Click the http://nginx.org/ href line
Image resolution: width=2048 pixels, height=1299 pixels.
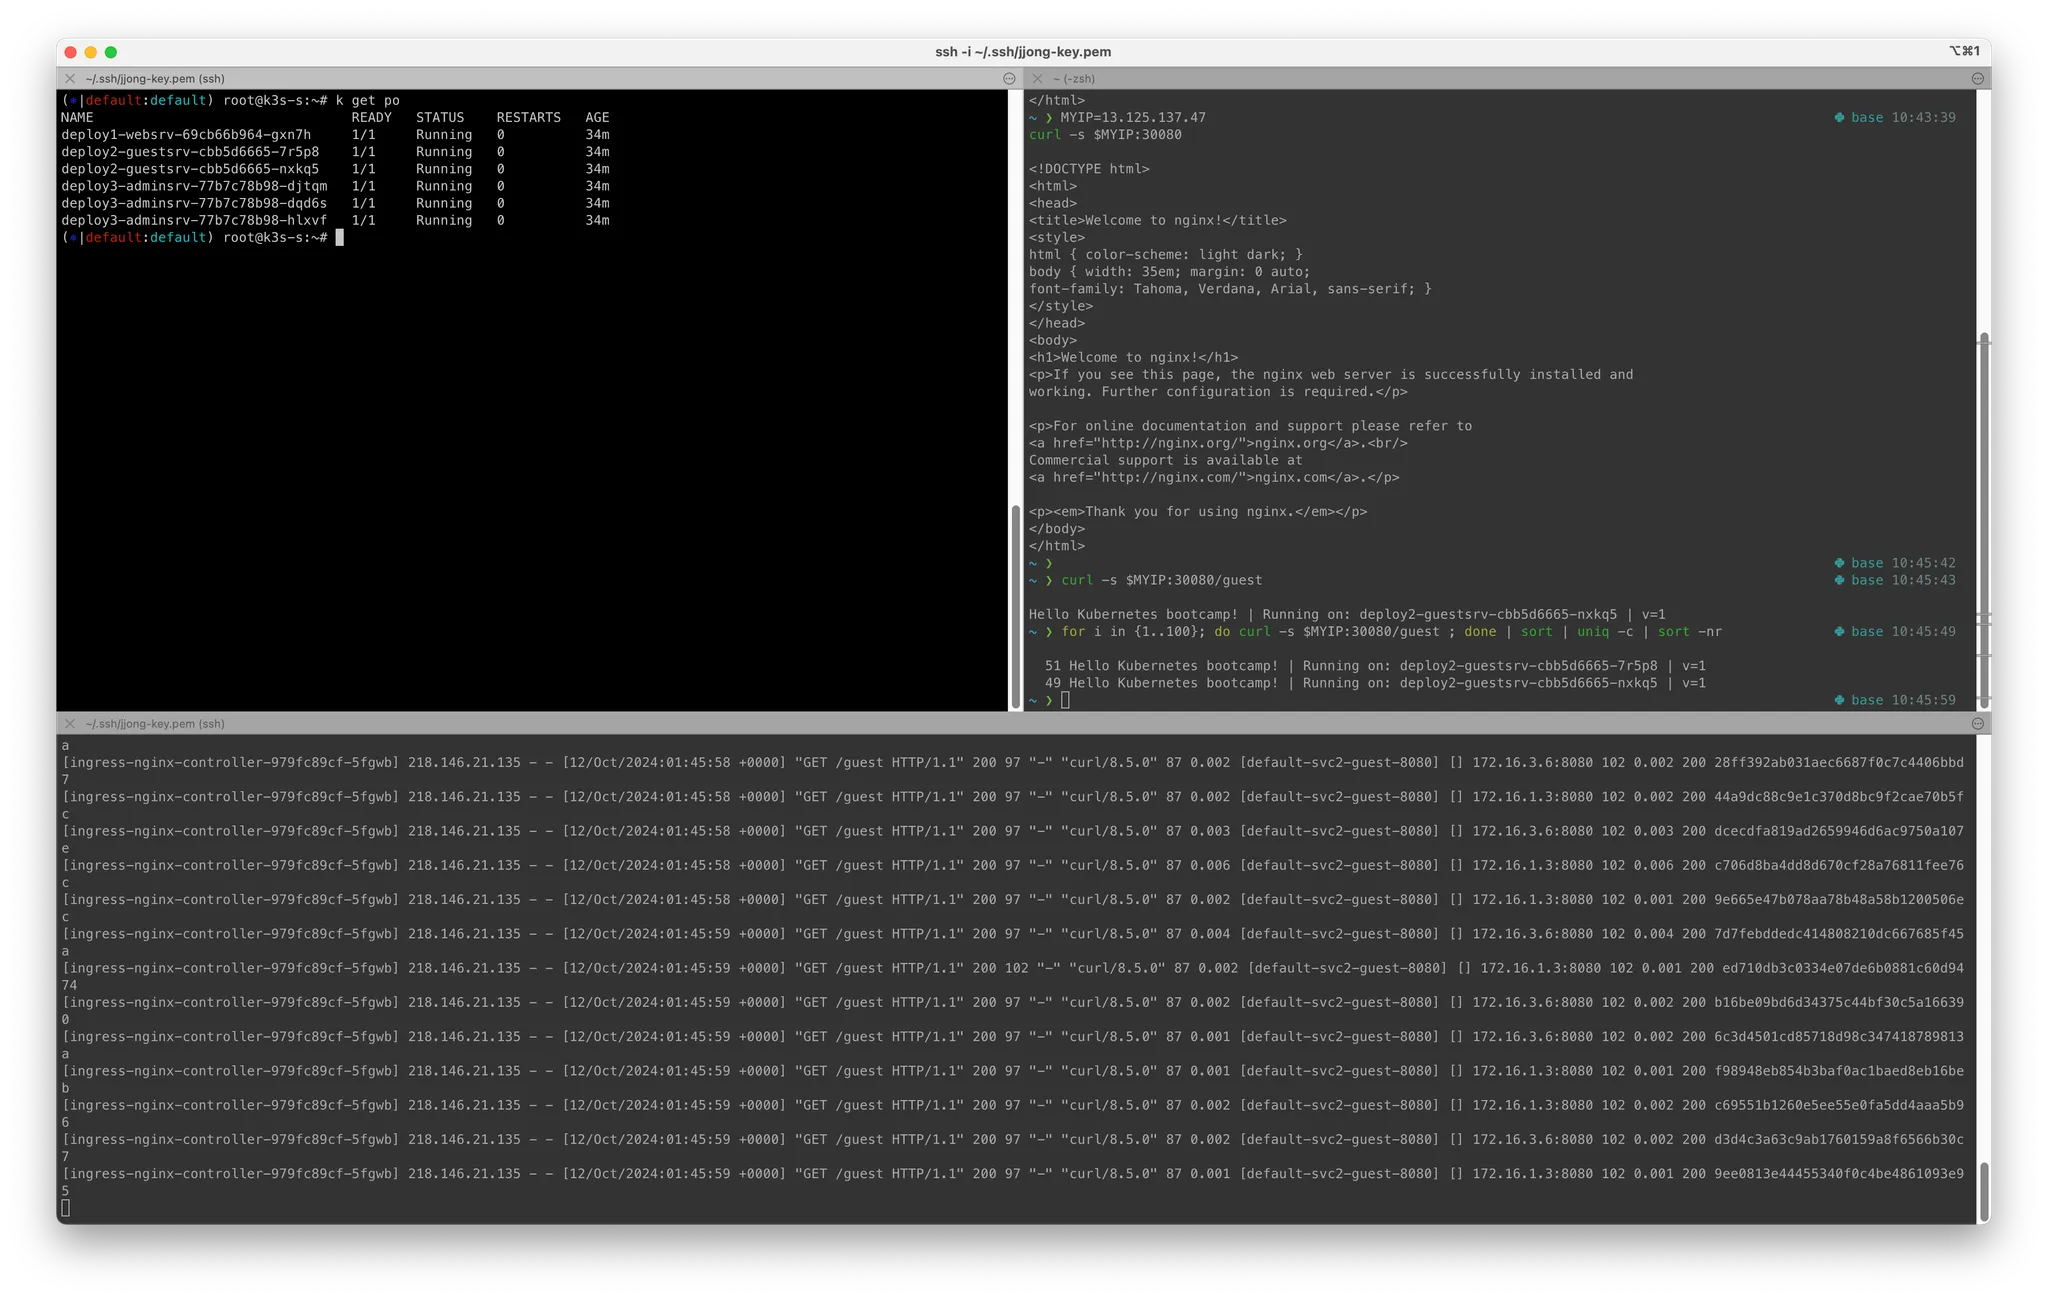[x=1218, y=443]
